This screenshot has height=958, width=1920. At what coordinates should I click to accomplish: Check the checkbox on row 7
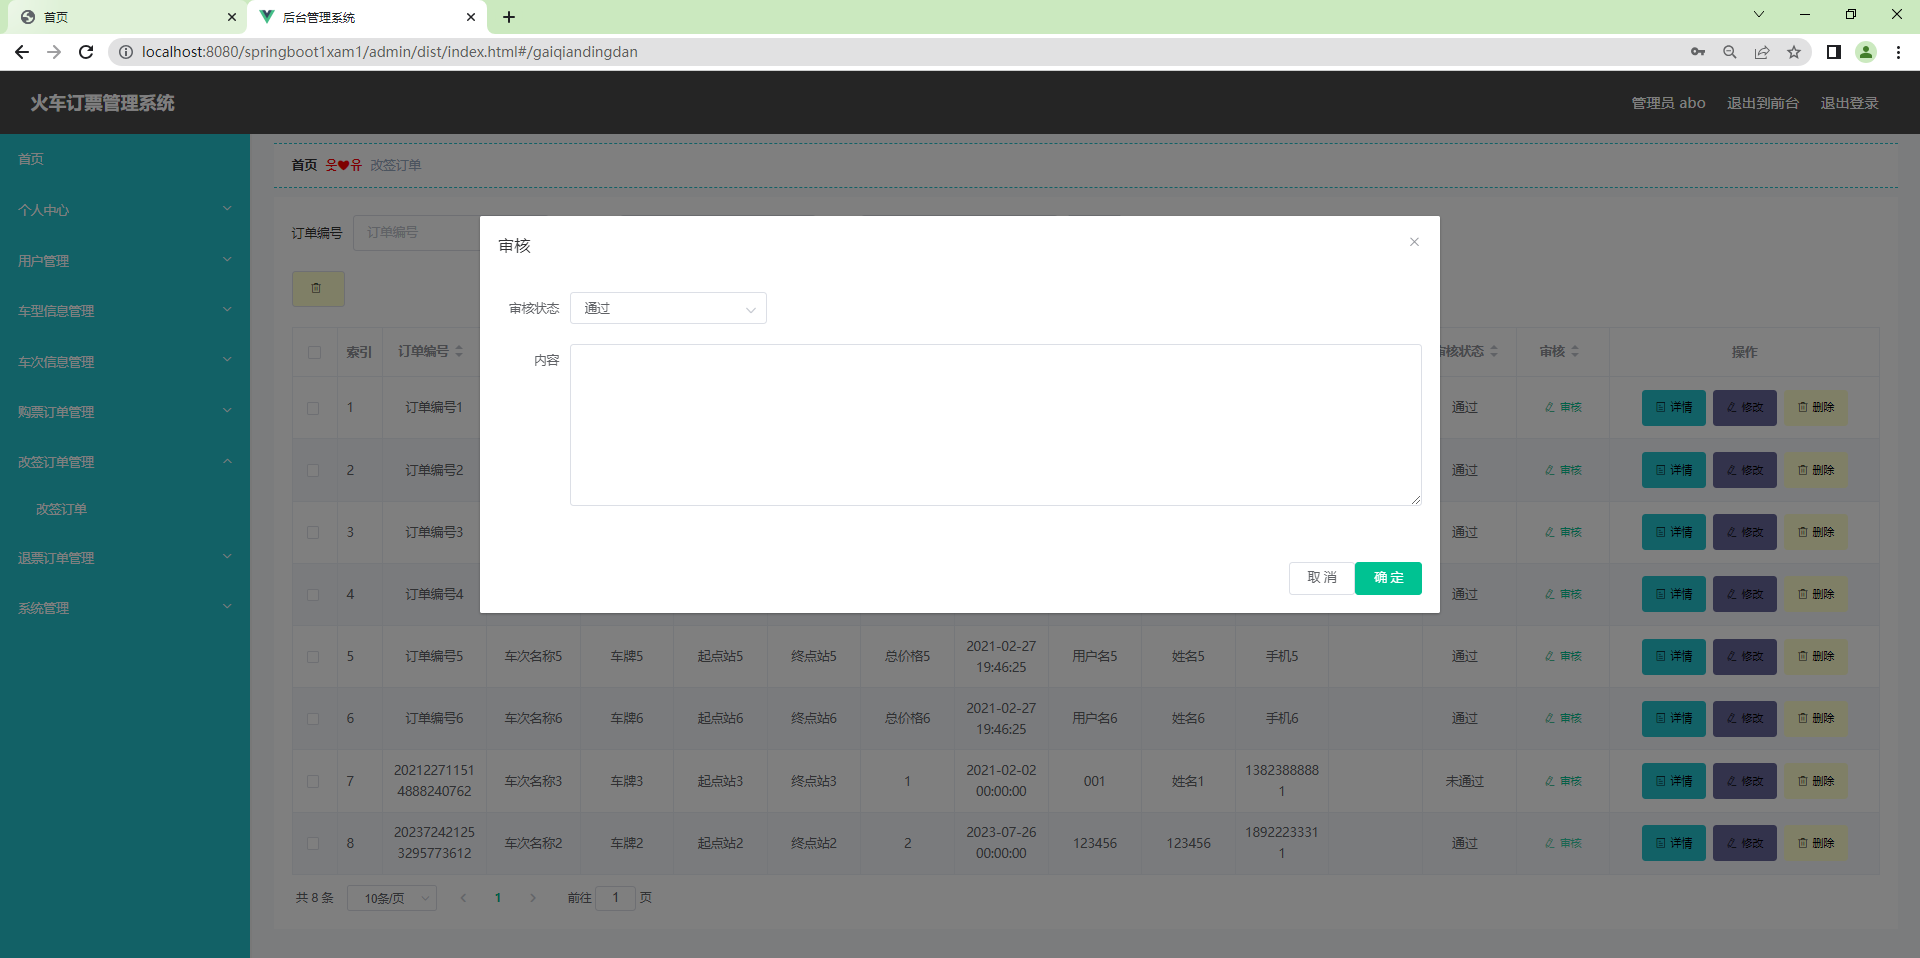[313, 782]
